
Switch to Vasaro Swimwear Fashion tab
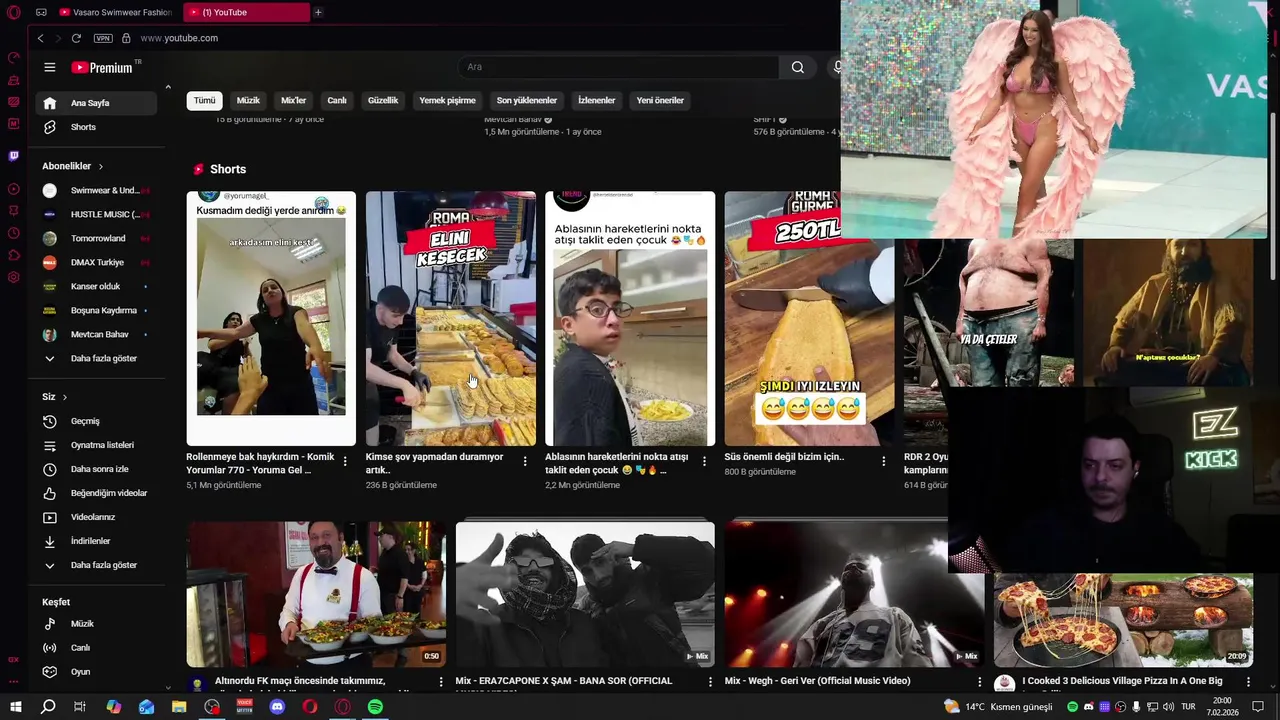click(117, 12)
